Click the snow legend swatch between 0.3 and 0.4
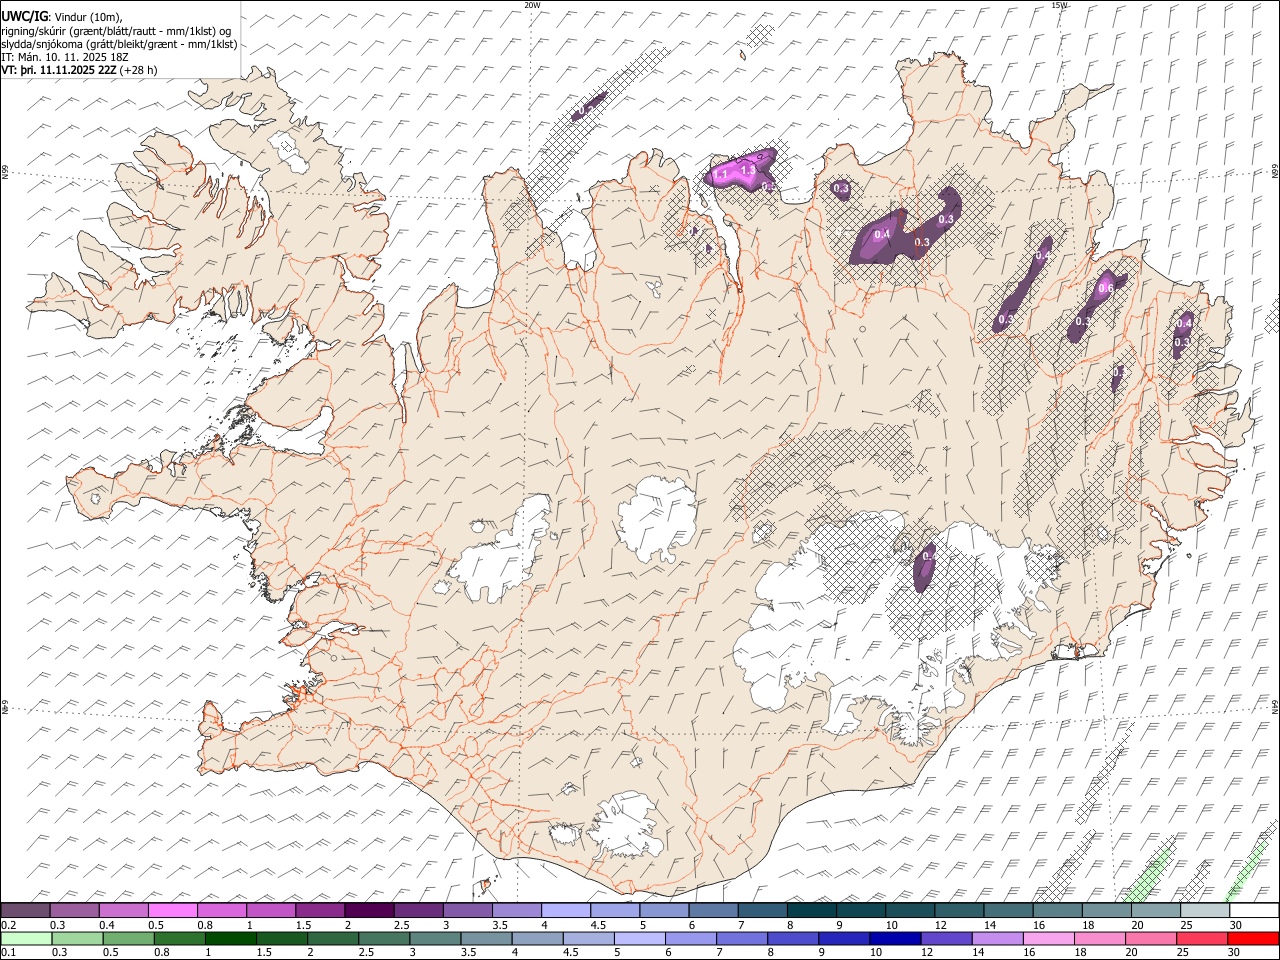1280x960 pixels. coord(74,910)
